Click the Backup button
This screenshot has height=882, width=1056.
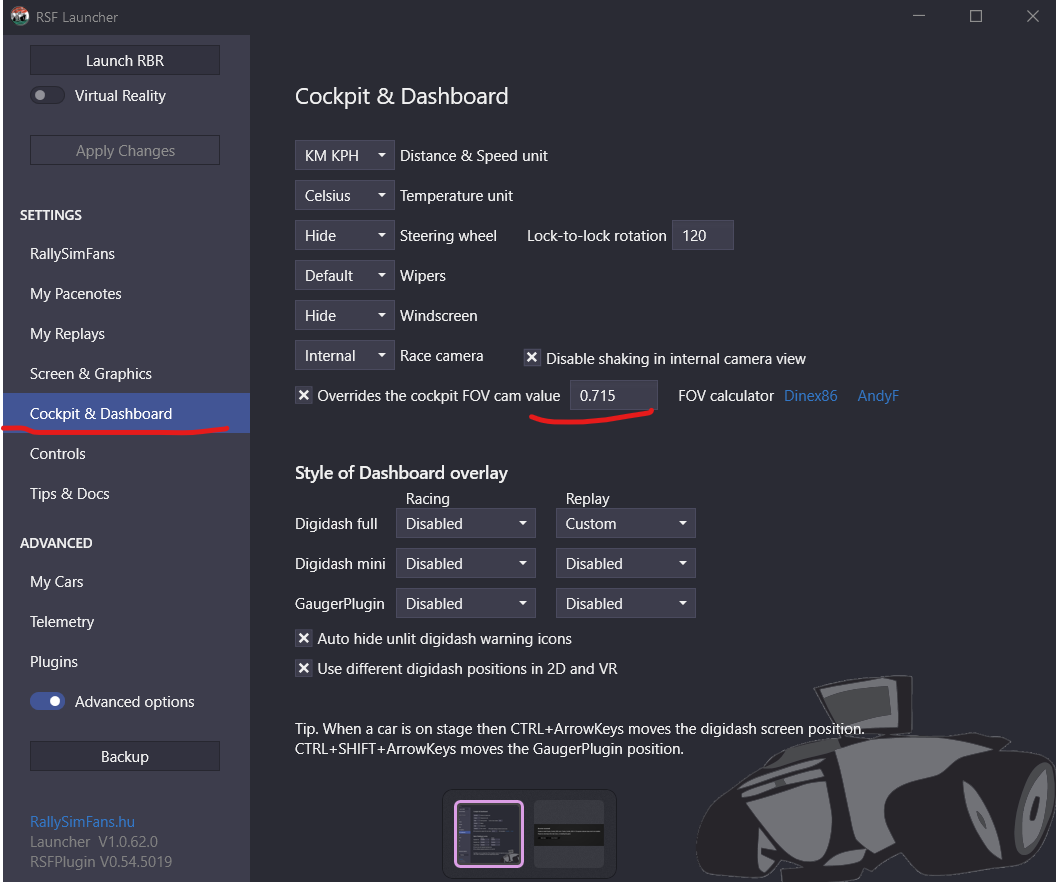pyautogui.click(x=125, y=757)
